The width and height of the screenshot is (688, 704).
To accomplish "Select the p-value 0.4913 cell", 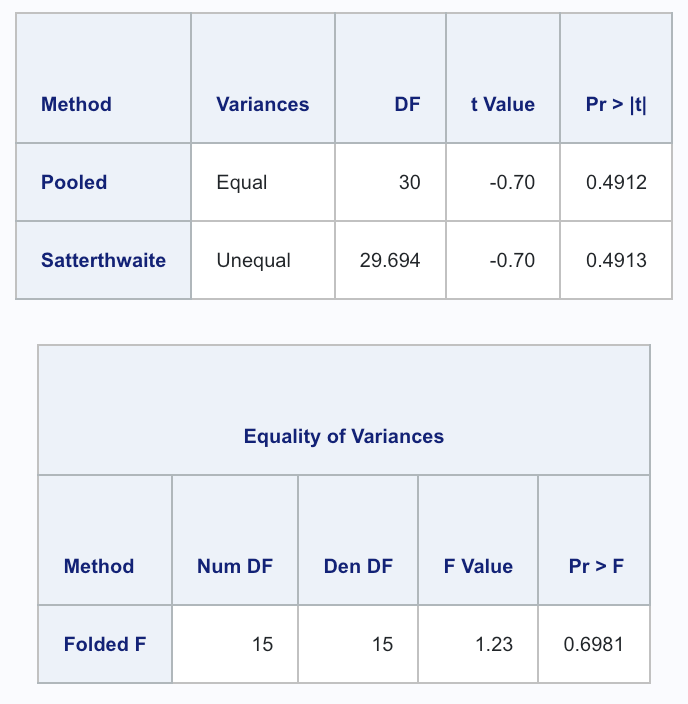I will tap(616, 260).
